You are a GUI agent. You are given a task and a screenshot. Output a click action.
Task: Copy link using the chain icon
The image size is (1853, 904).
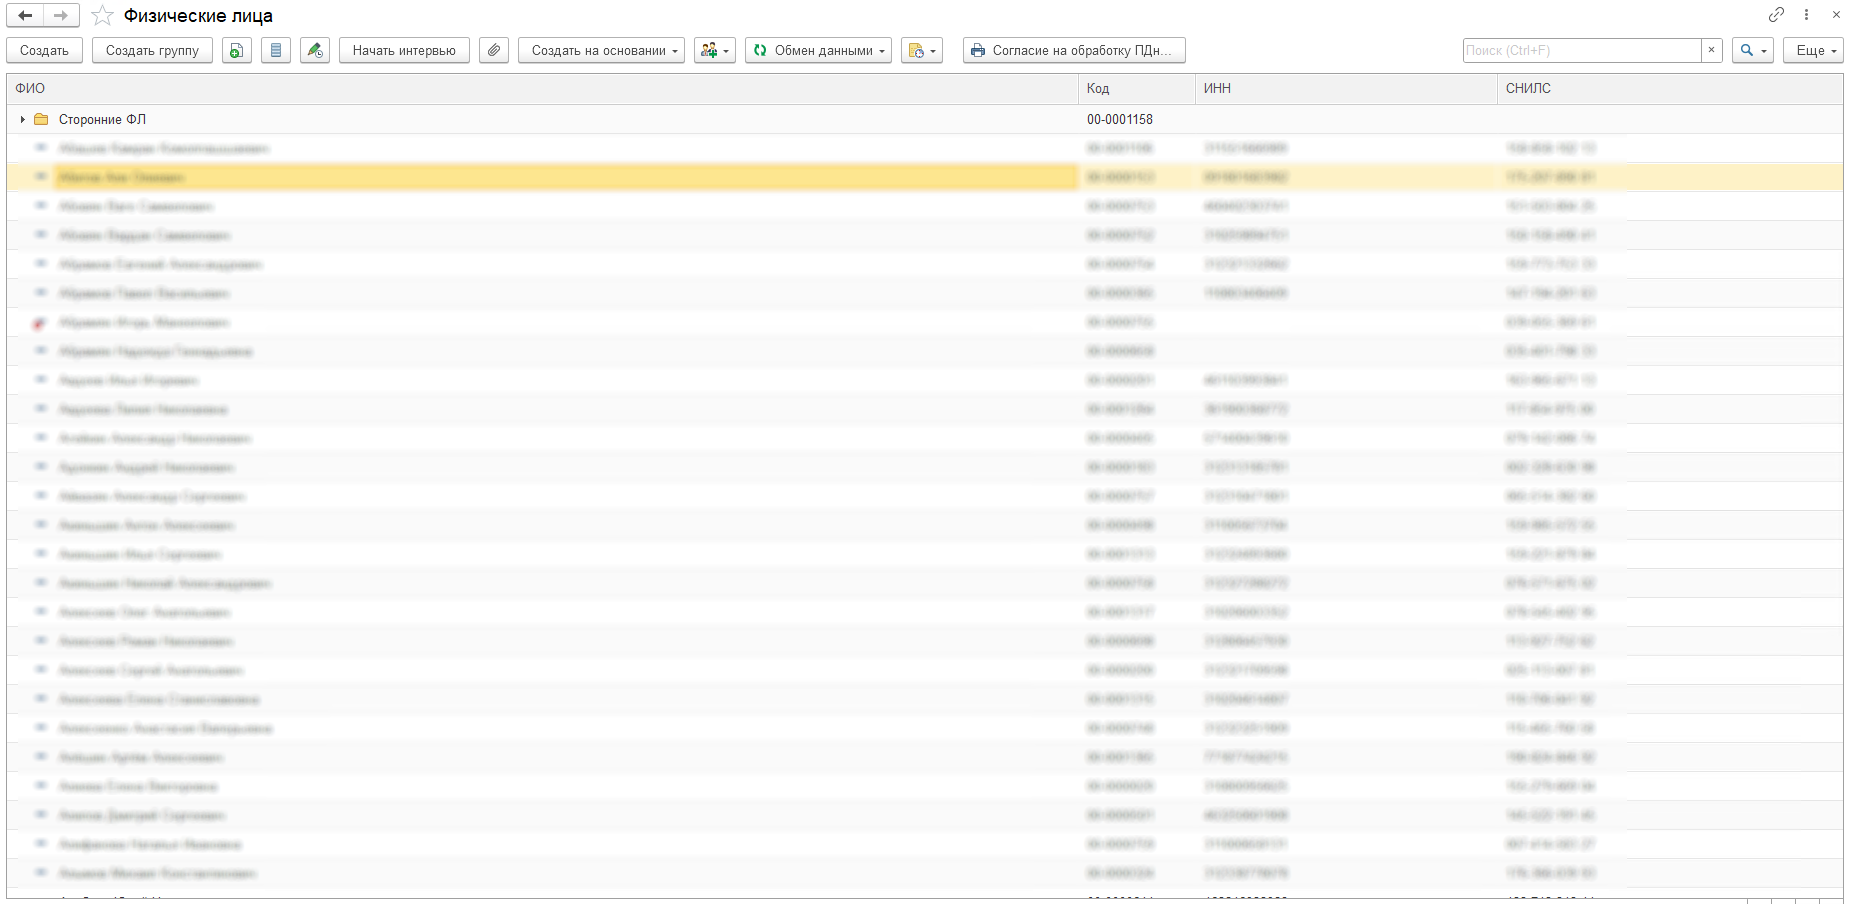point(1776,15)
